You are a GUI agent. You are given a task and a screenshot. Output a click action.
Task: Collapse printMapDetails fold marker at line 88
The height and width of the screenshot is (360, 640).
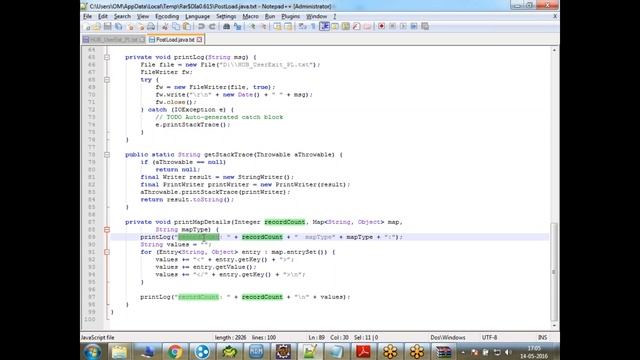107,230
